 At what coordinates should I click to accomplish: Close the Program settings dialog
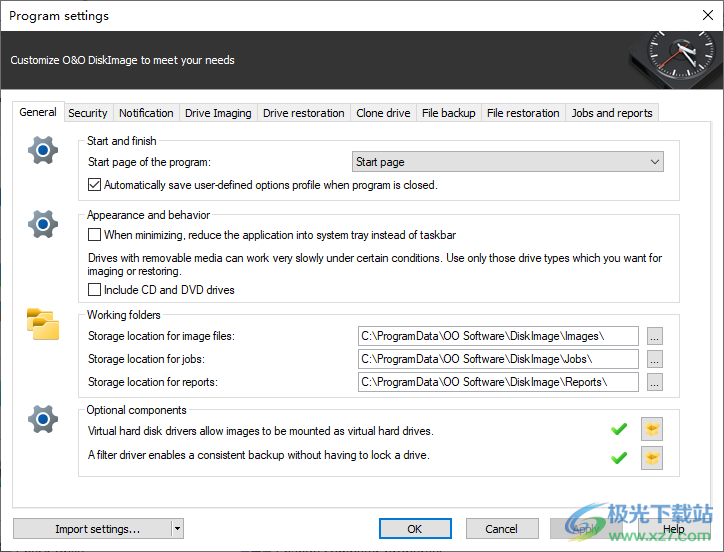pos(707,15)
